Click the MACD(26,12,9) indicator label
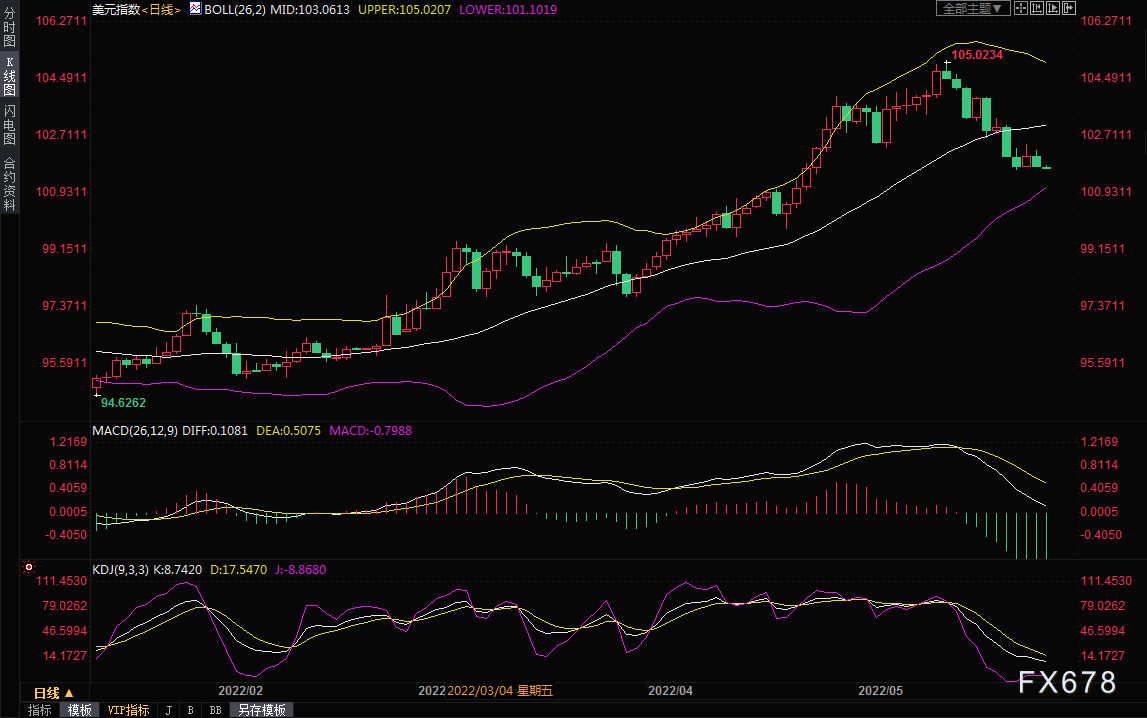The image size is (1147, 718). pyautogui.click(x=135, y=431)
